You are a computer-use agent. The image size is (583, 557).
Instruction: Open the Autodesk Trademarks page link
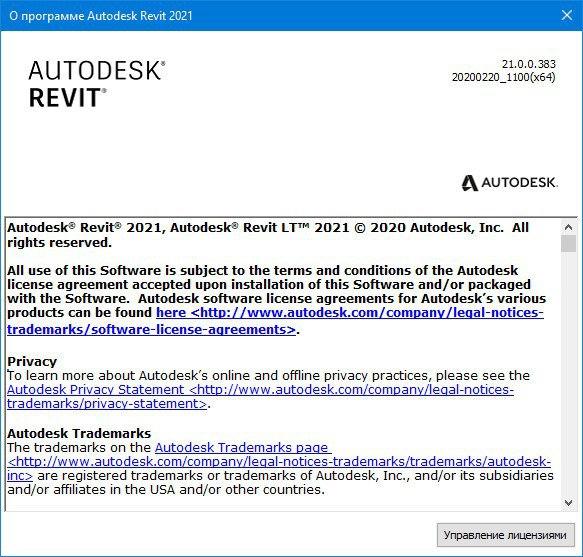pyautogui.click(x=279, y=461)
